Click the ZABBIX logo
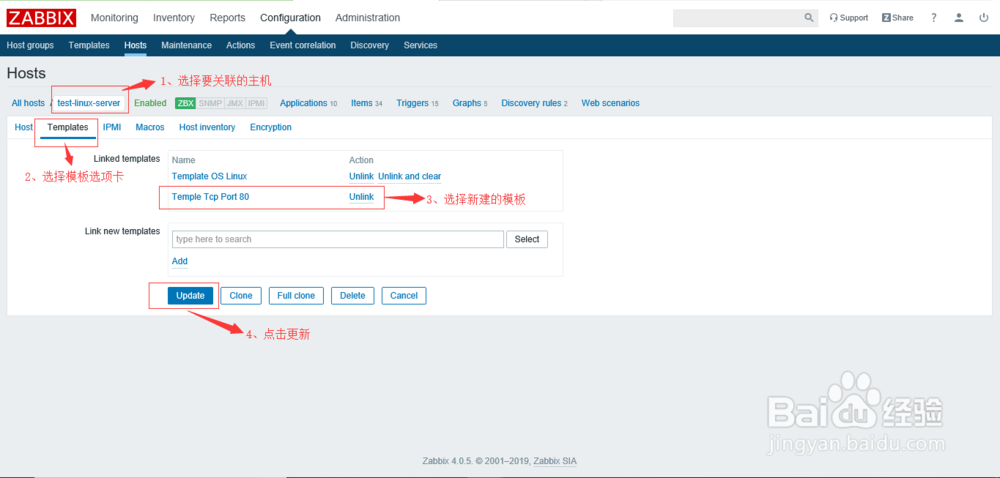Image resolution: width=1000 pixels, height=478 pixels. click(x=41, y=18)
